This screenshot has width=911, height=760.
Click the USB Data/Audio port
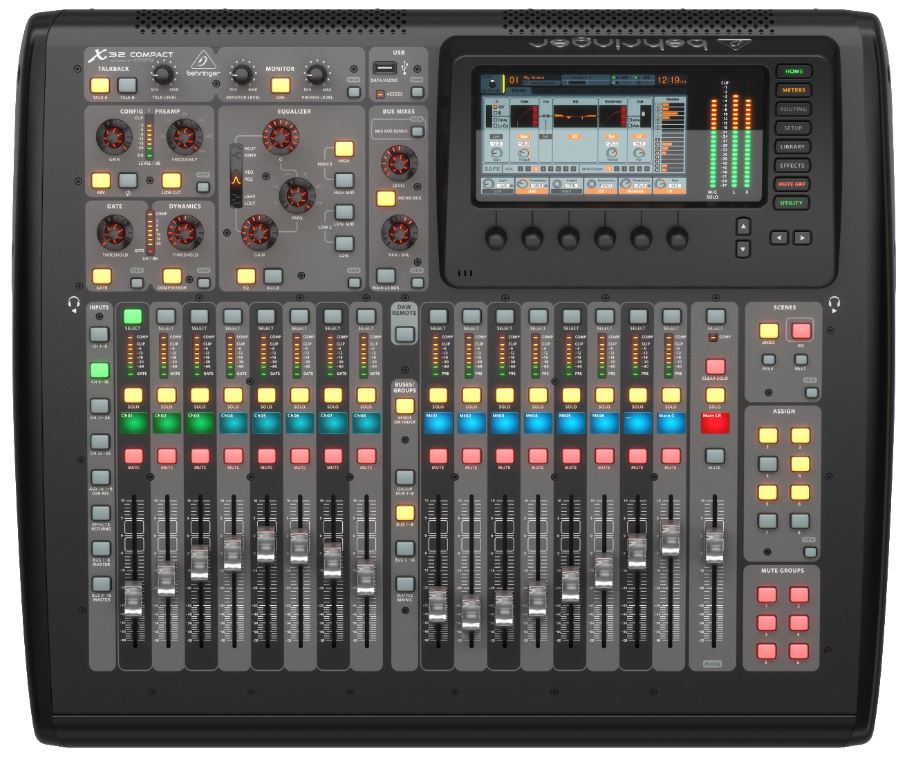(x=384, y=68)
